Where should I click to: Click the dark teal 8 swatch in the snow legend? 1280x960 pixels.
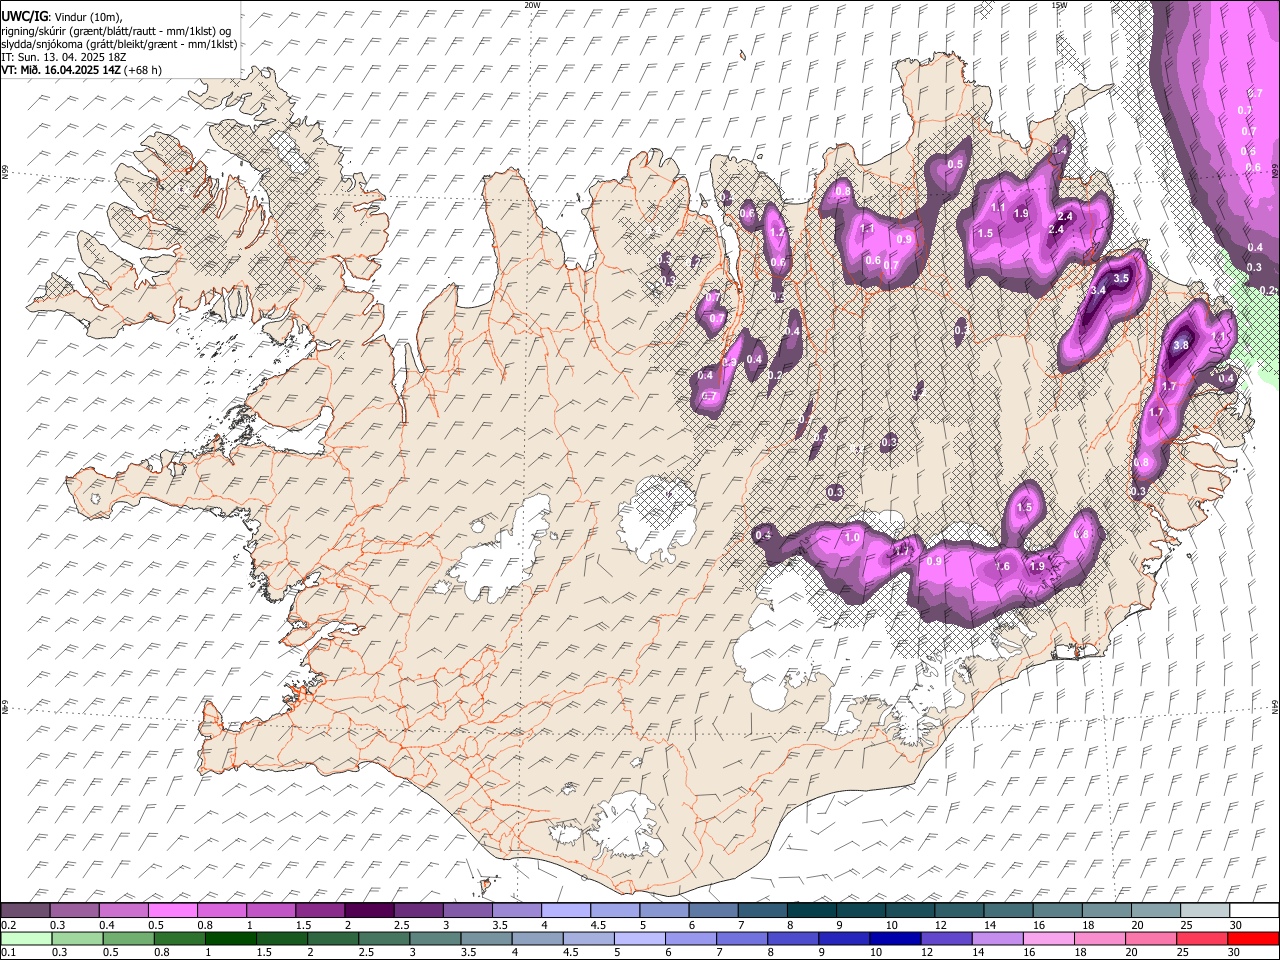click(x=812, y=910)
